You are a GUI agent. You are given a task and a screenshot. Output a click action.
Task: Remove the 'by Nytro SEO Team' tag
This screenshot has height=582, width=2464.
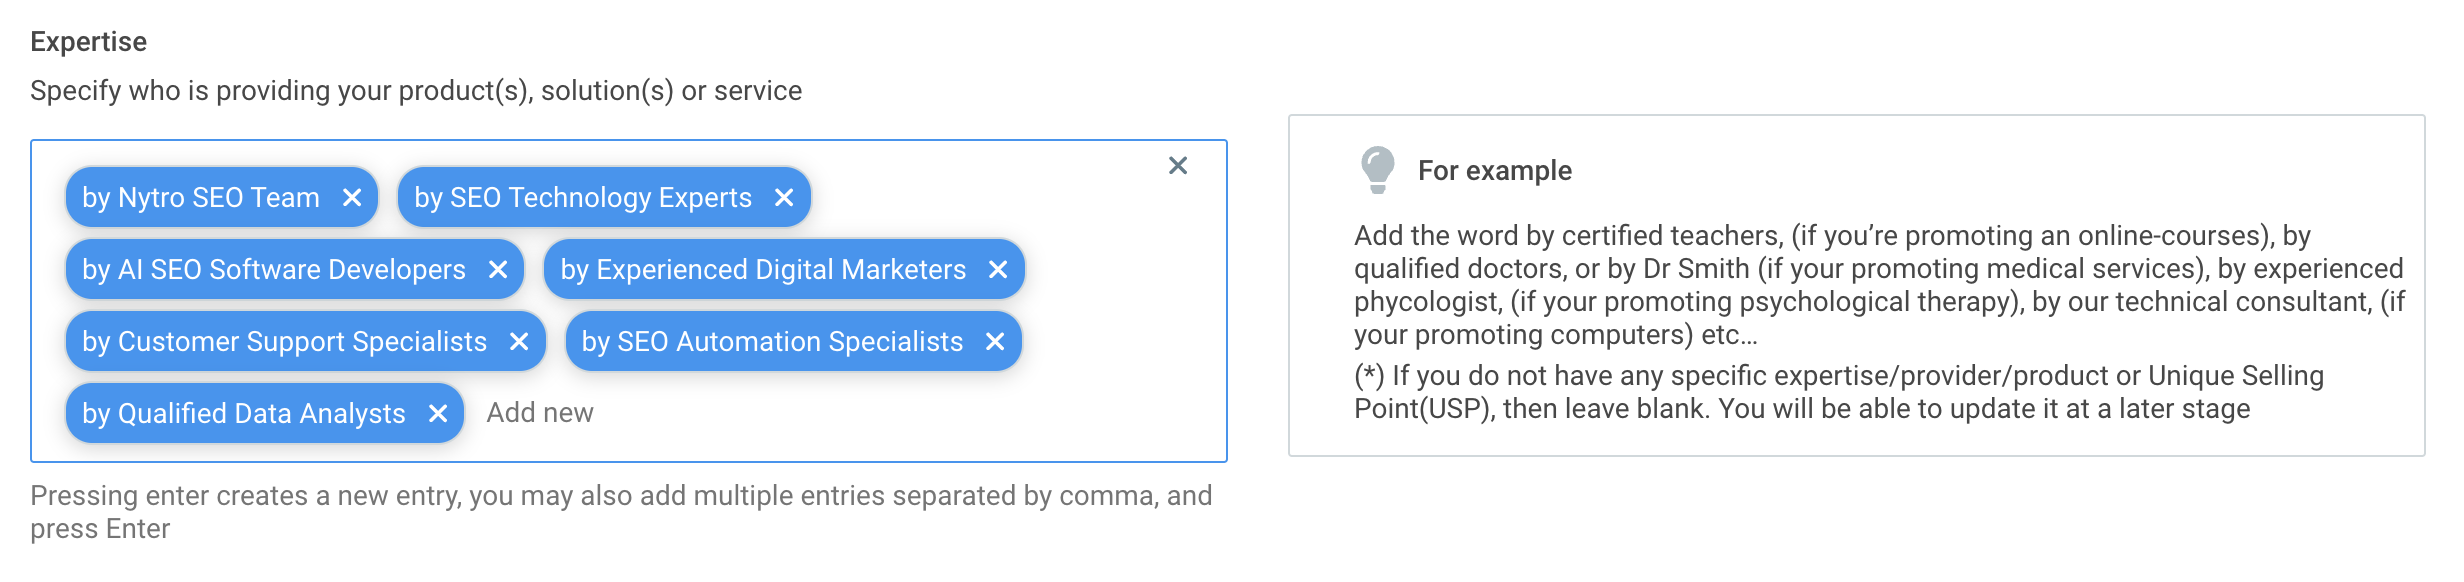(352, 198)
